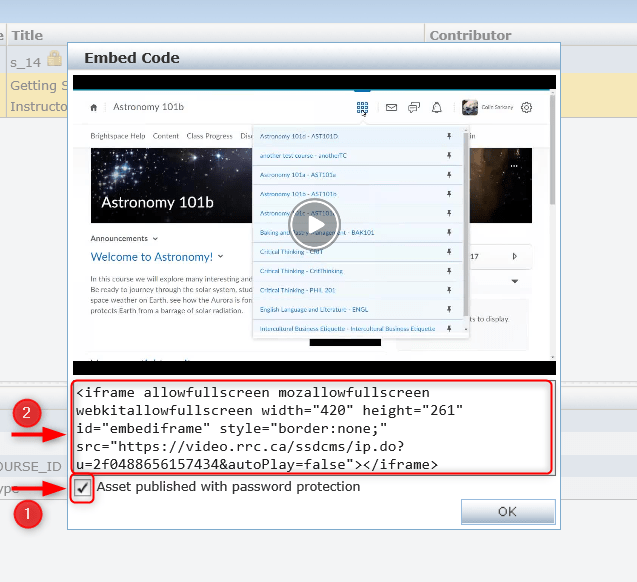Open the bell notifications icon
637x582 pixels.
coord(437,107)
